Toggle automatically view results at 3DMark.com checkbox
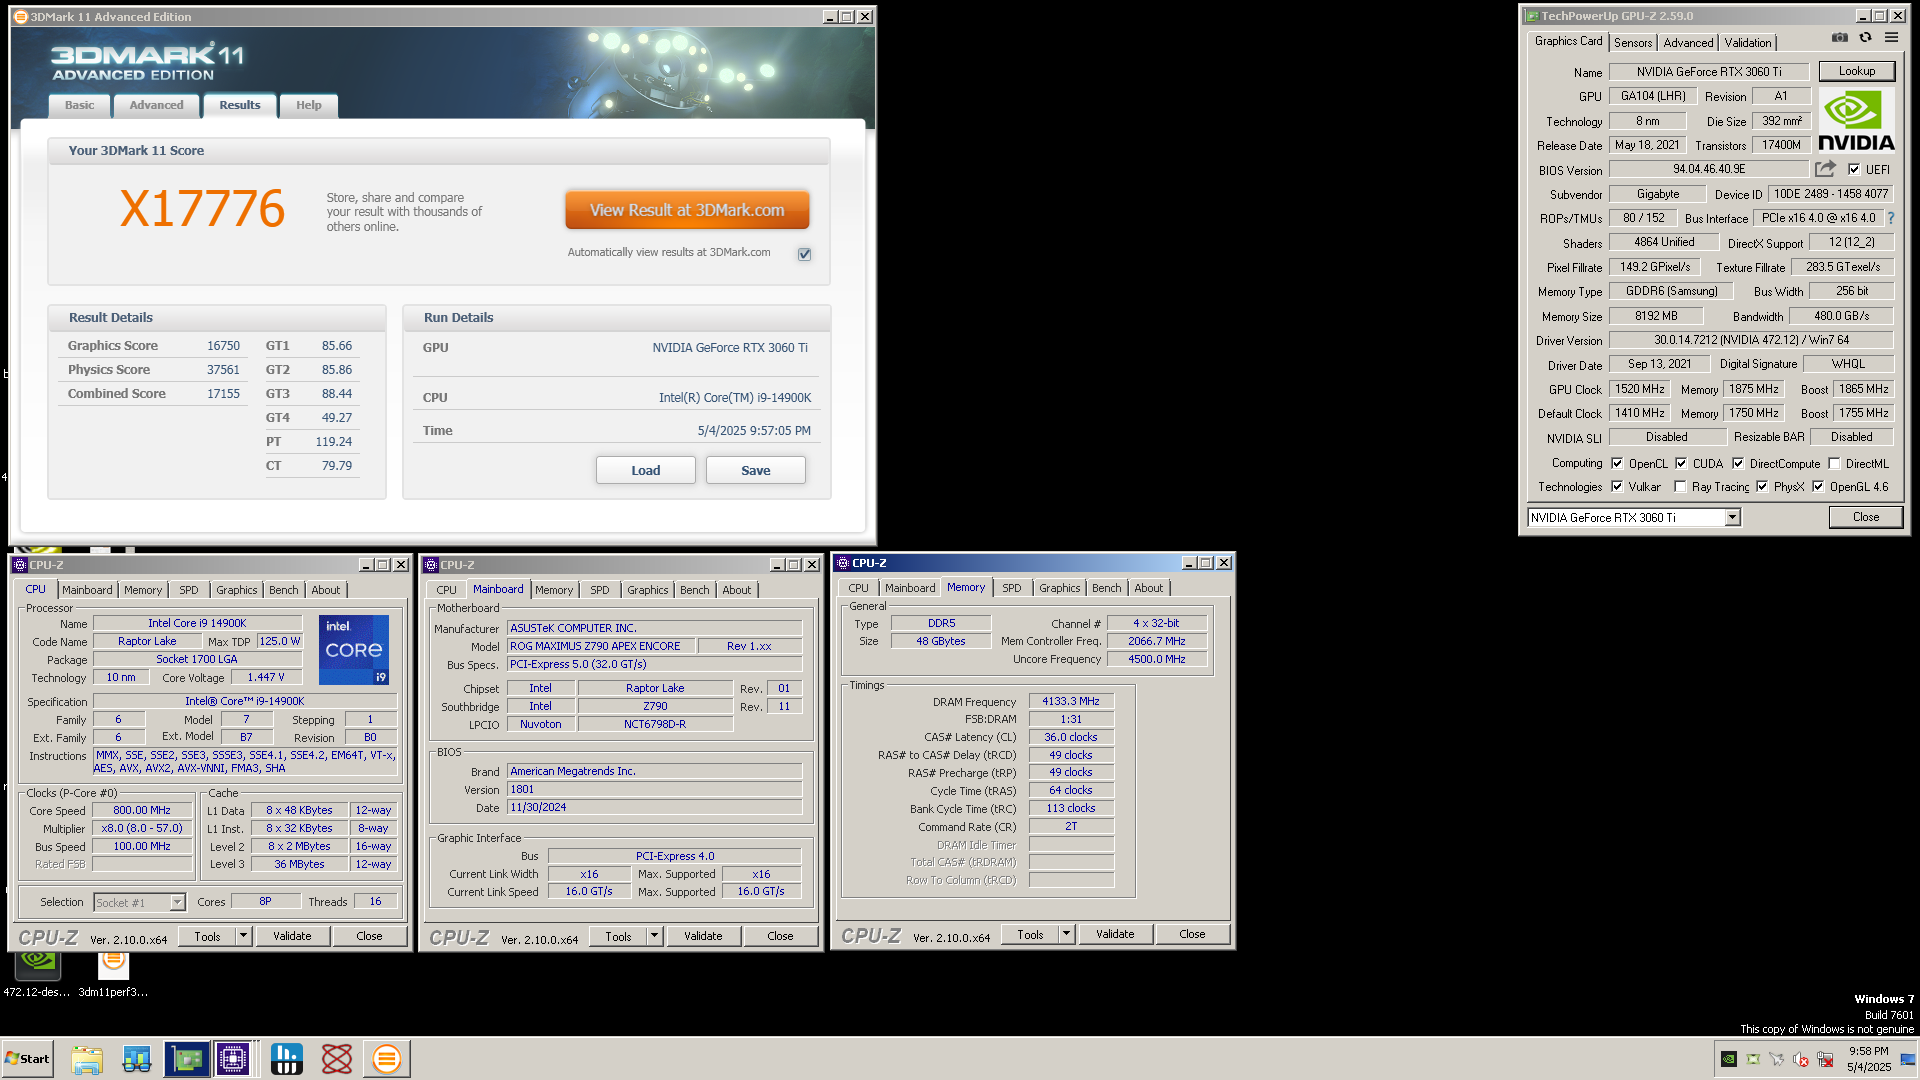 pos(804,254)
